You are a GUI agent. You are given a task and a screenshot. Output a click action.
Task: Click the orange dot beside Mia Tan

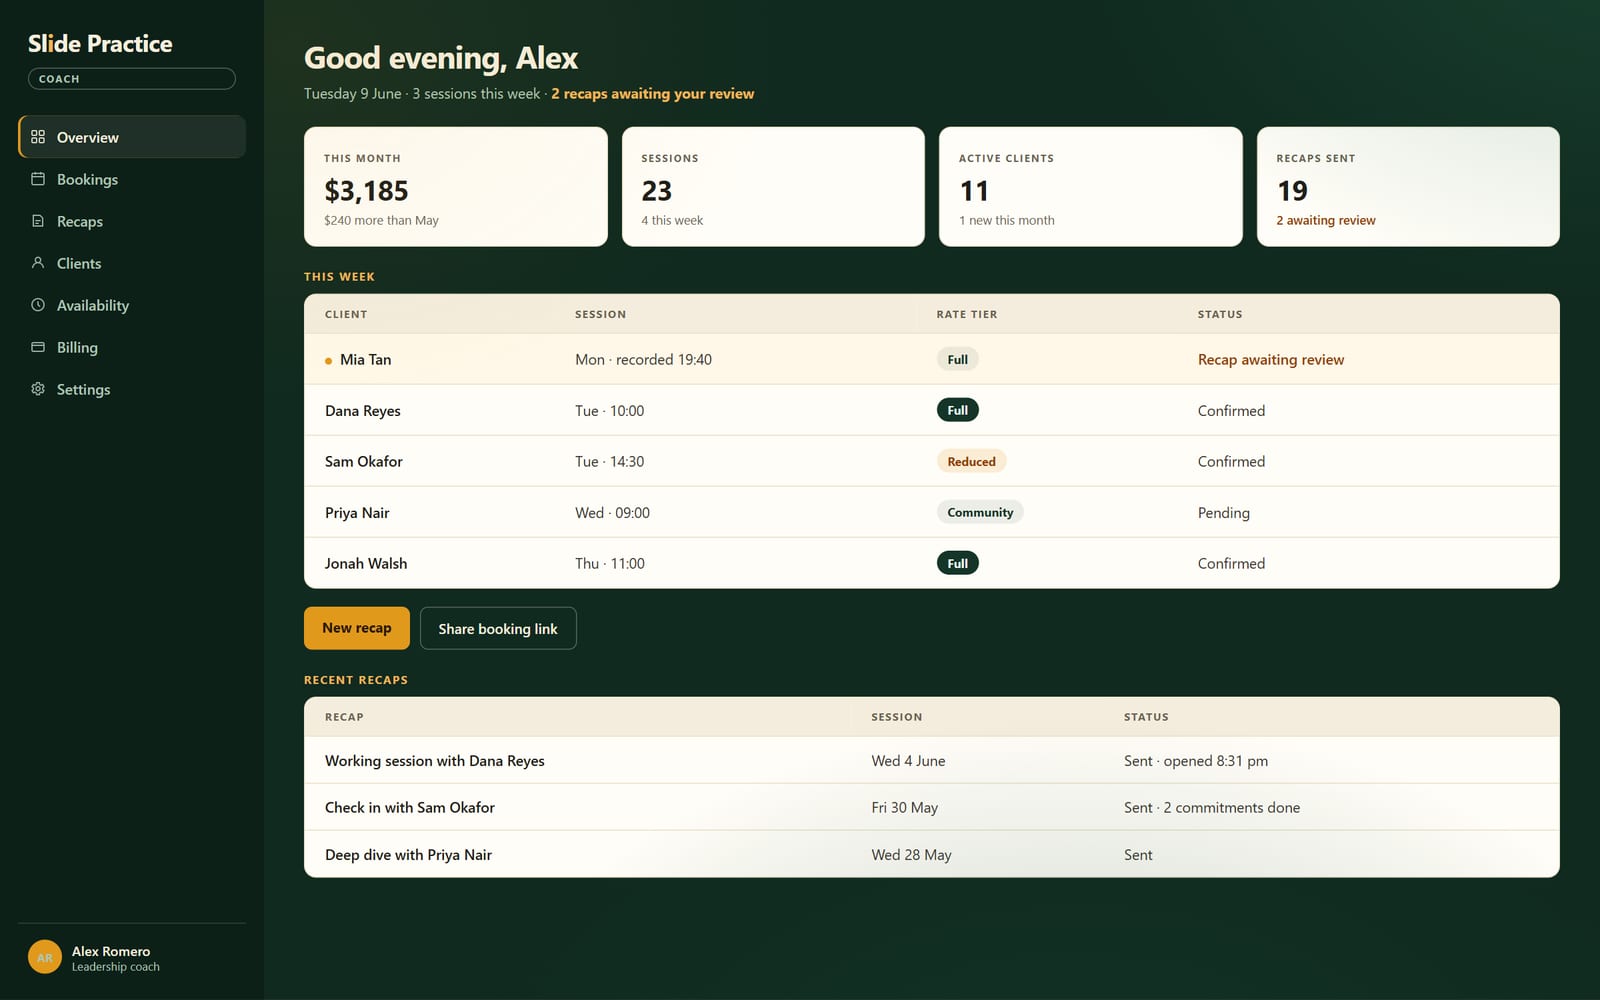tap(328, 361)
